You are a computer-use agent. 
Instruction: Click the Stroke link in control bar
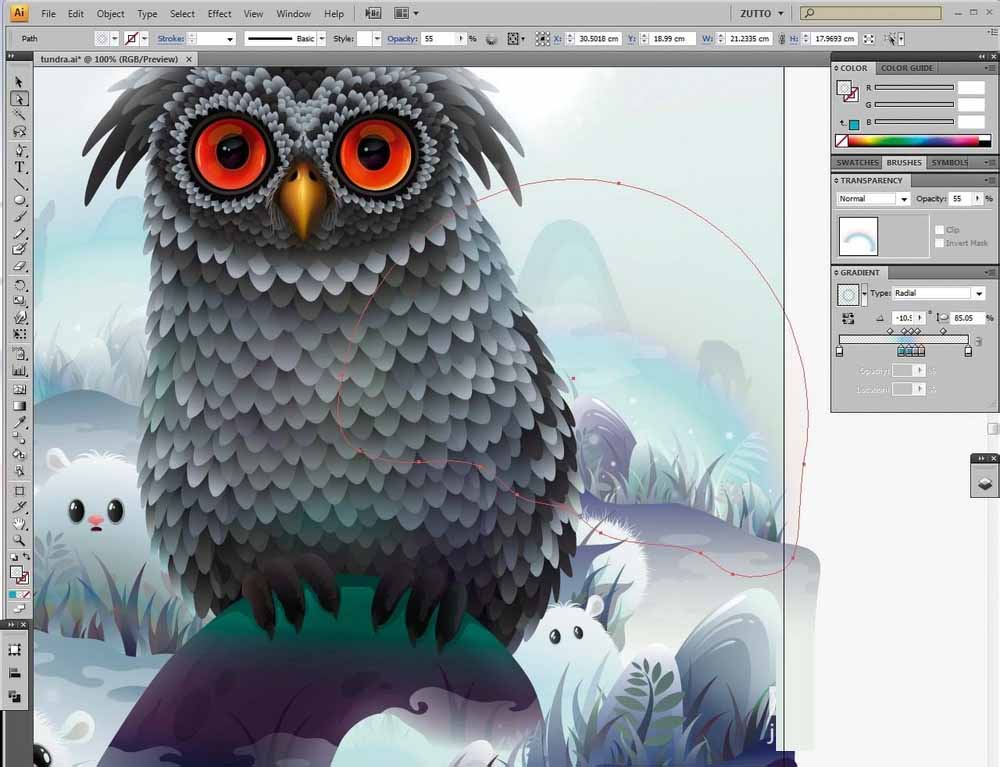(x=170, y=39)
